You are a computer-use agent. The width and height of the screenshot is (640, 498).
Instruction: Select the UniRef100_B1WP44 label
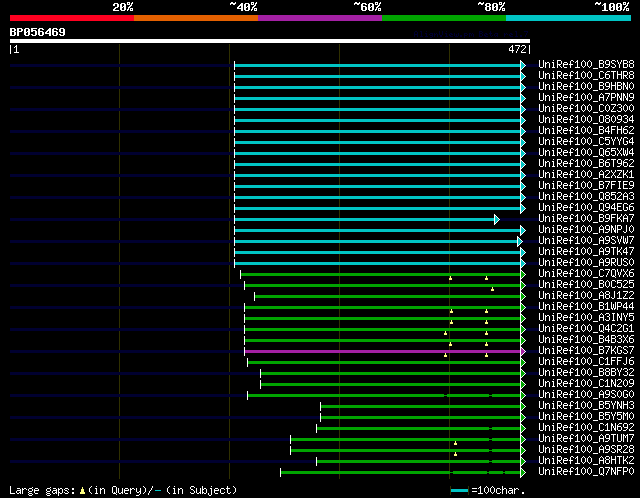click(x=586, y=307)
